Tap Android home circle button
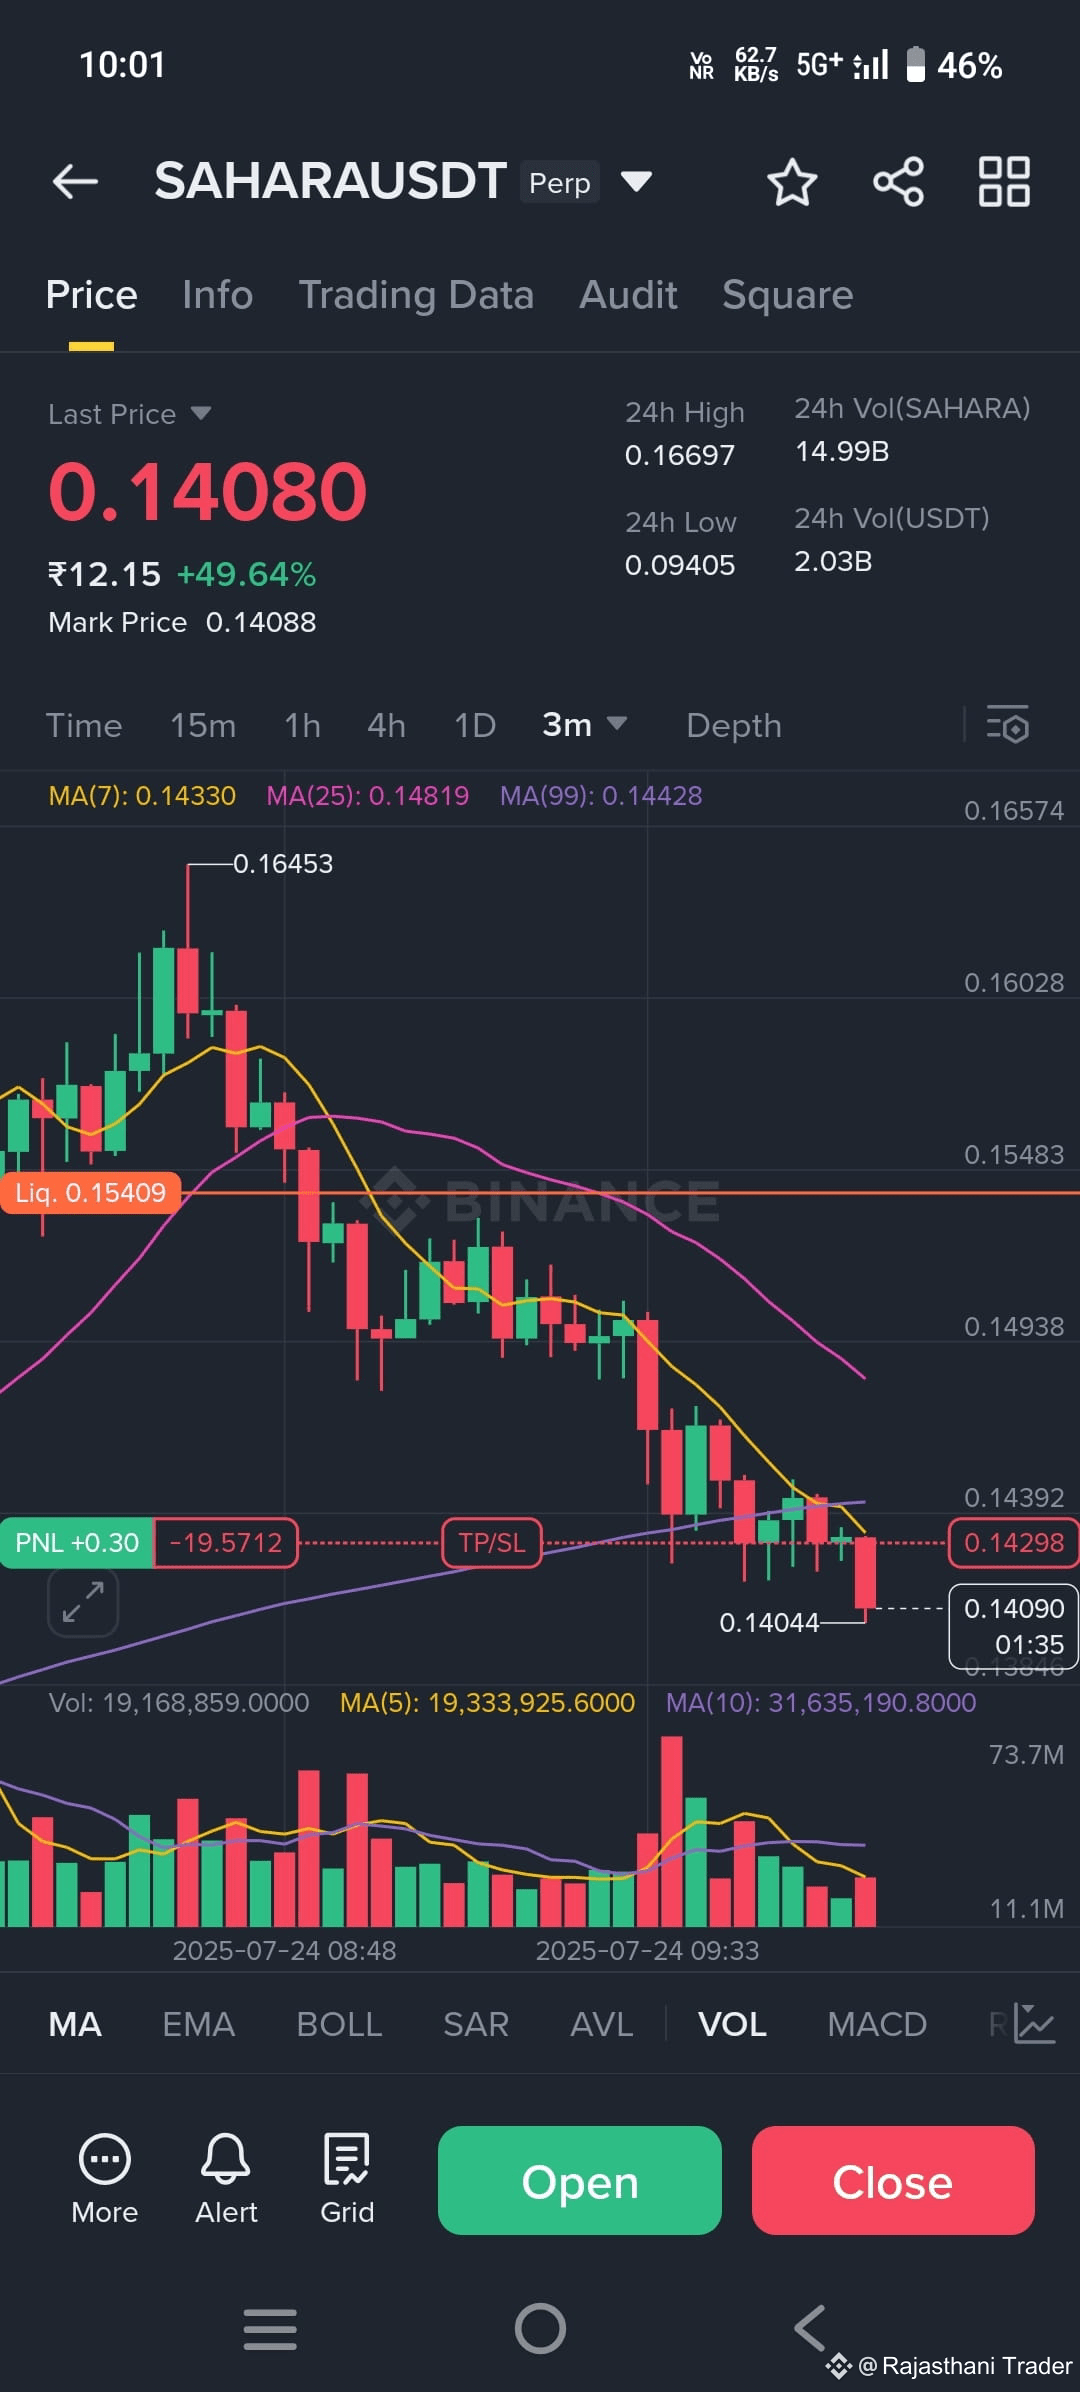Screen dimensions: 1080x2392 [x=540, y=2329]
